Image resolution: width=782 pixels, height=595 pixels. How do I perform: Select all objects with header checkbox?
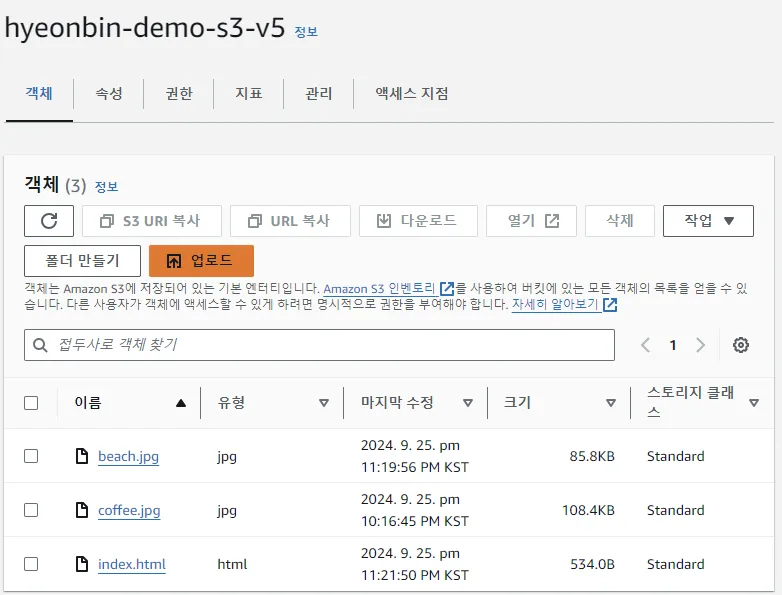[x=31, y=402]
